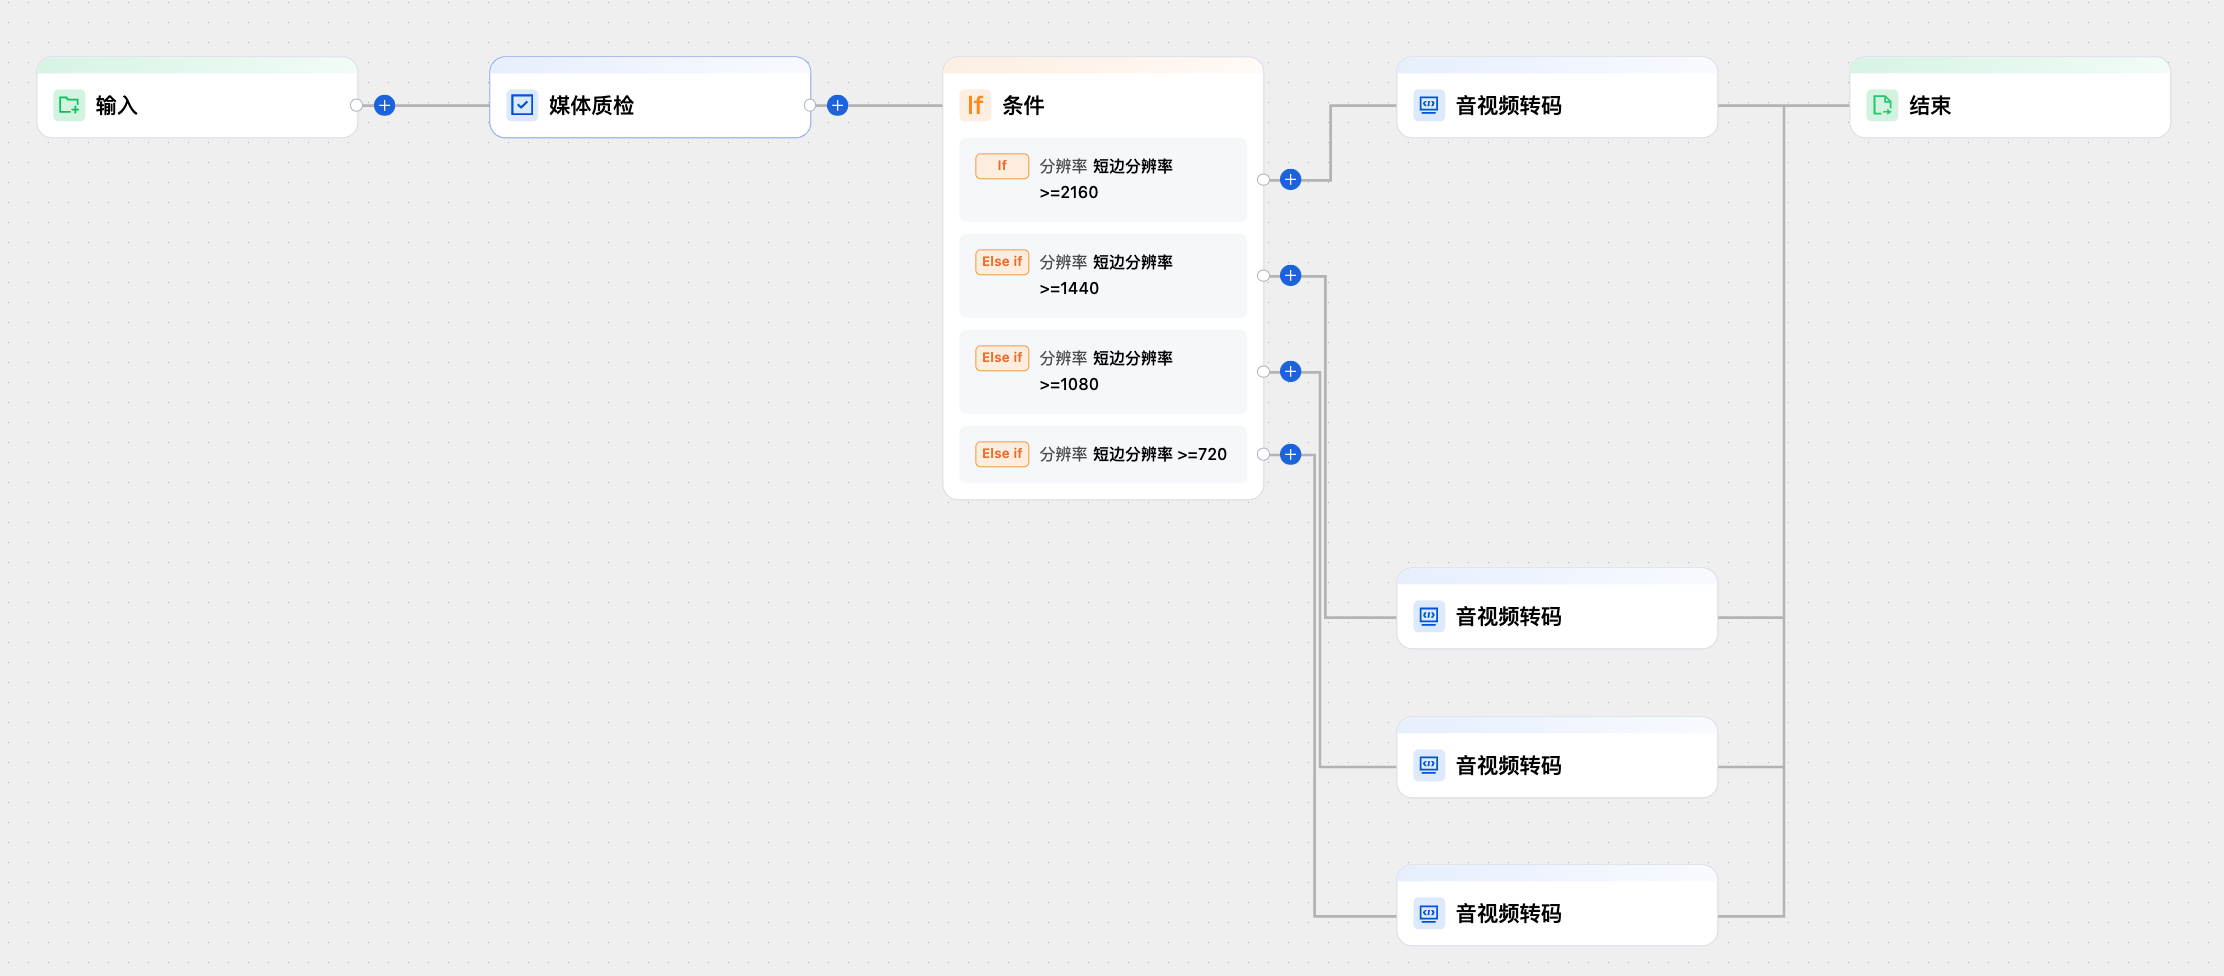Click the green Input node folder icon
The width and height of the screenshot is (2224, 976).
click(x=69, y=105)
